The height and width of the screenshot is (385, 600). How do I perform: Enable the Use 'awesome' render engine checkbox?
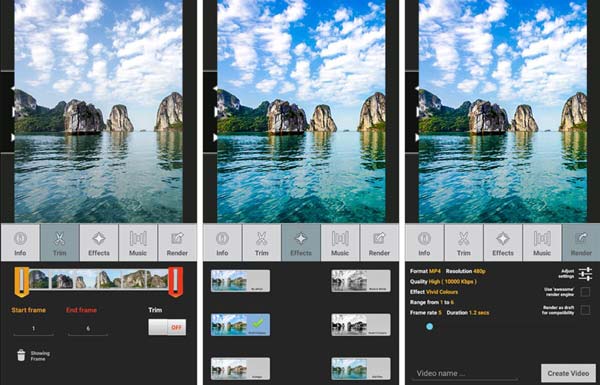(x=585, y=292)
